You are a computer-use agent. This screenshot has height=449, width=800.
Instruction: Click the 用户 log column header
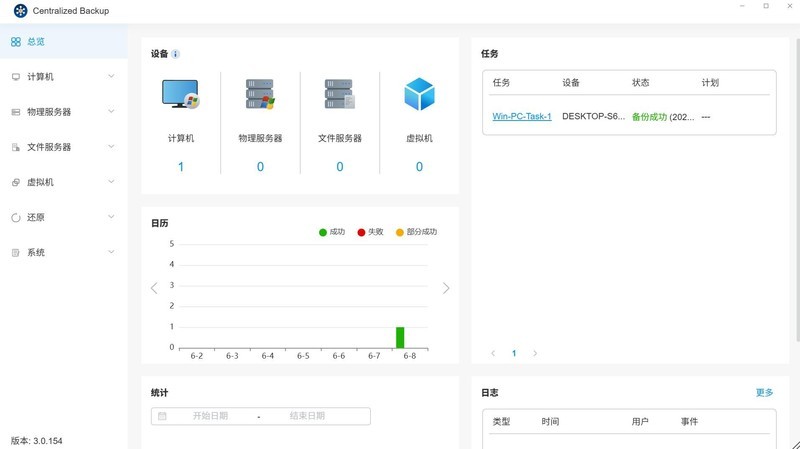pyautogui.click(x=640, y=421)
